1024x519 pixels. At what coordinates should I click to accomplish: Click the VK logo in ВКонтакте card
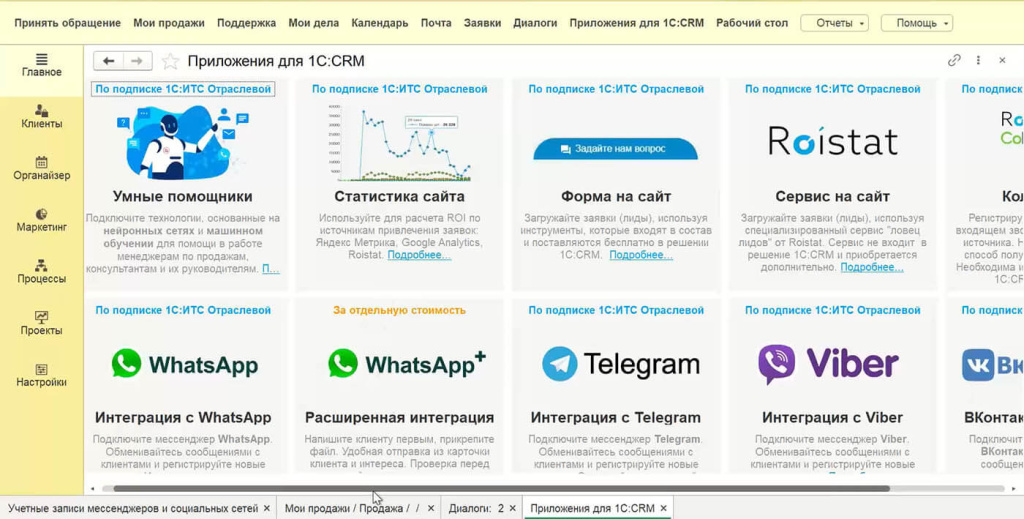992,365
